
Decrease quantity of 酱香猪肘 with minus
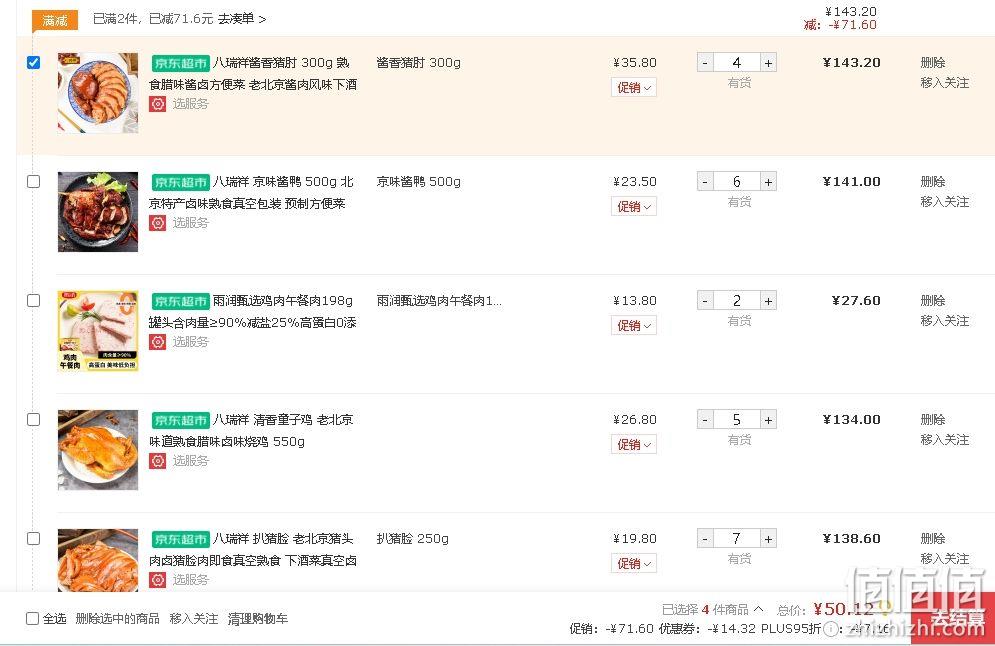[705, 62]
